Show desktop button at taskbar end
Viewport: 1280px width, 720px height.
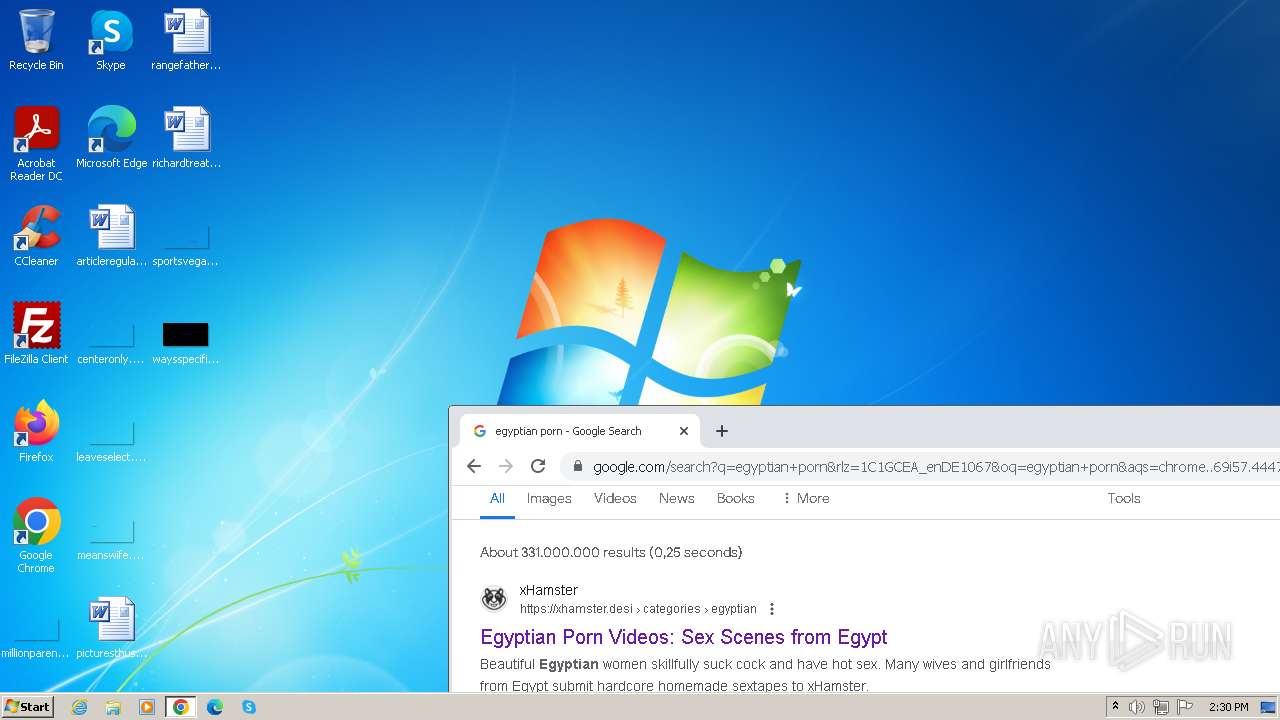[x=1269, y=707]
